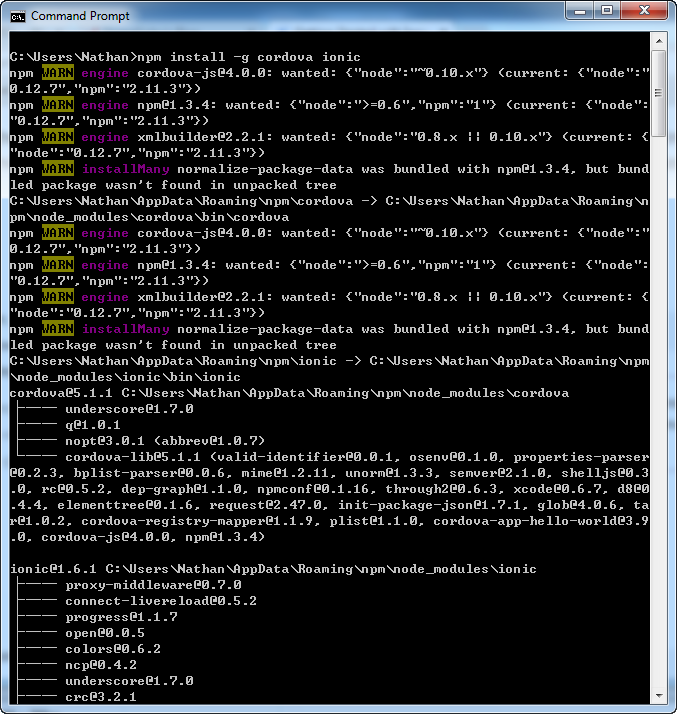
Task: Click the 'node_modules\ionic\bin\ionic' path line
Action: [125, 377]
